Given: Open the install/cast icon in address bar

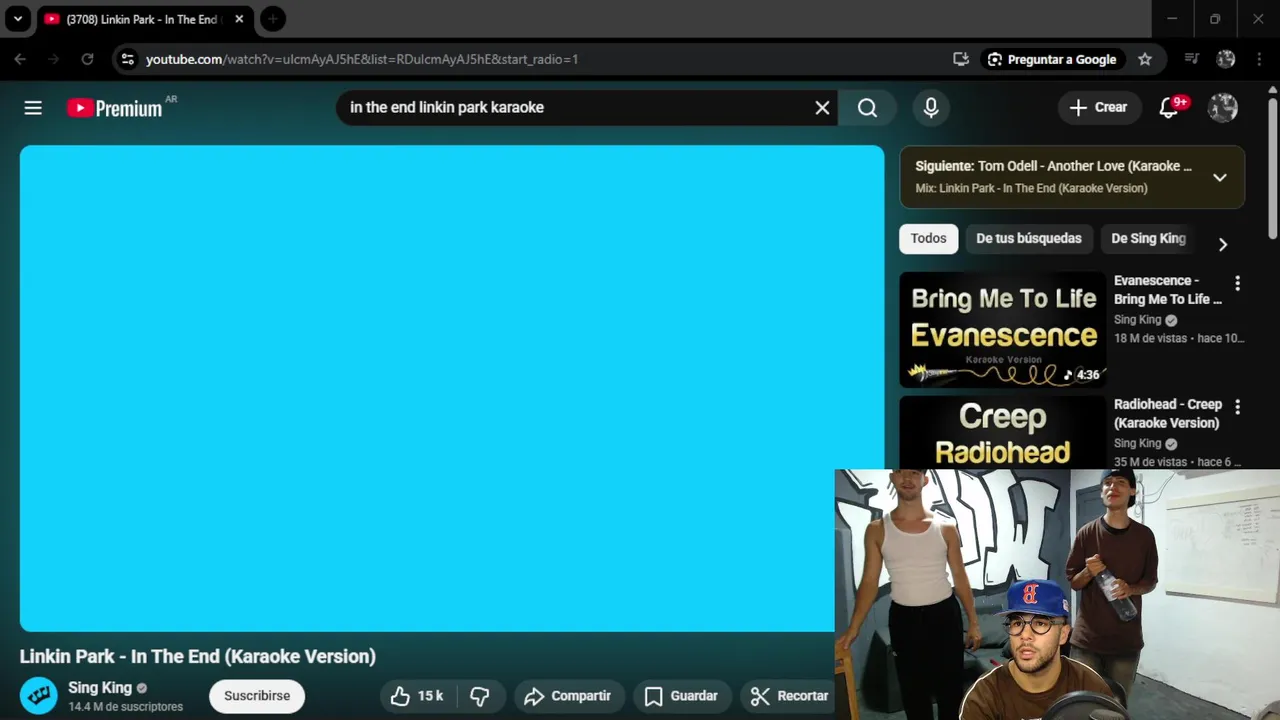Looking at the screenshot, I should (961, 59).
